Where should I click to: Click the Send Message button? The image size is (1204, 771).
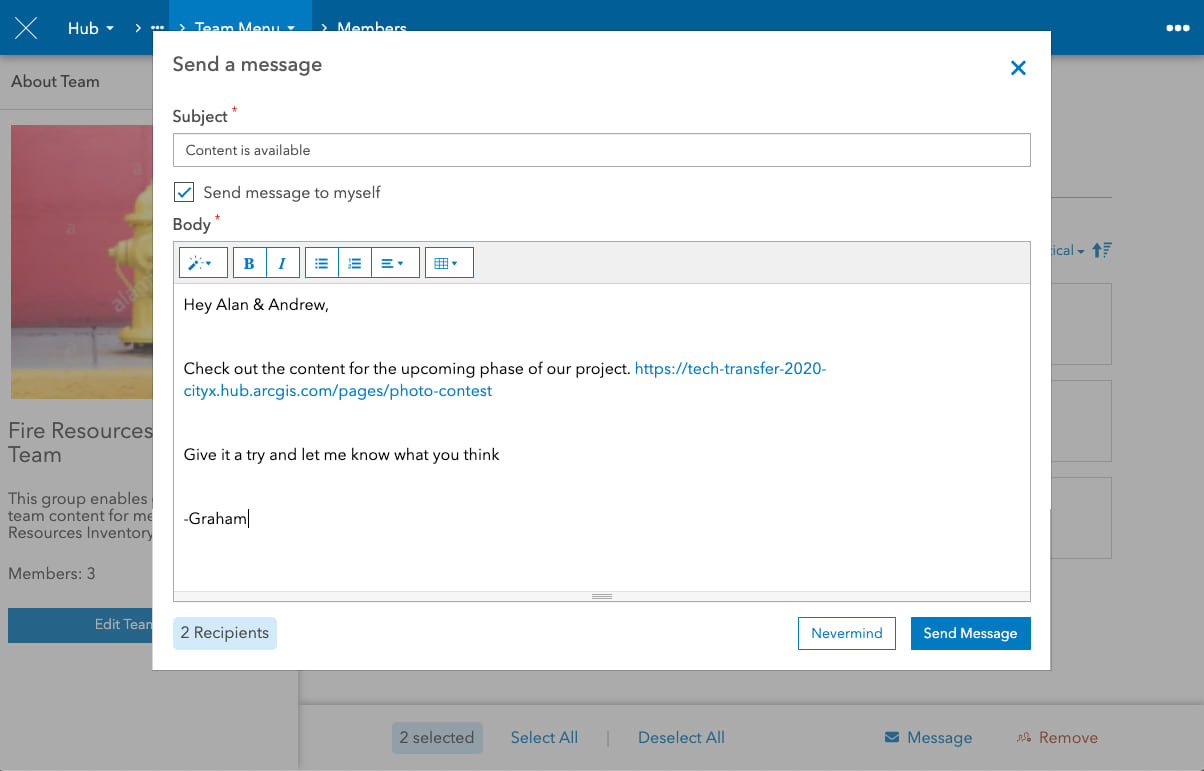click(x=970, y=633)
